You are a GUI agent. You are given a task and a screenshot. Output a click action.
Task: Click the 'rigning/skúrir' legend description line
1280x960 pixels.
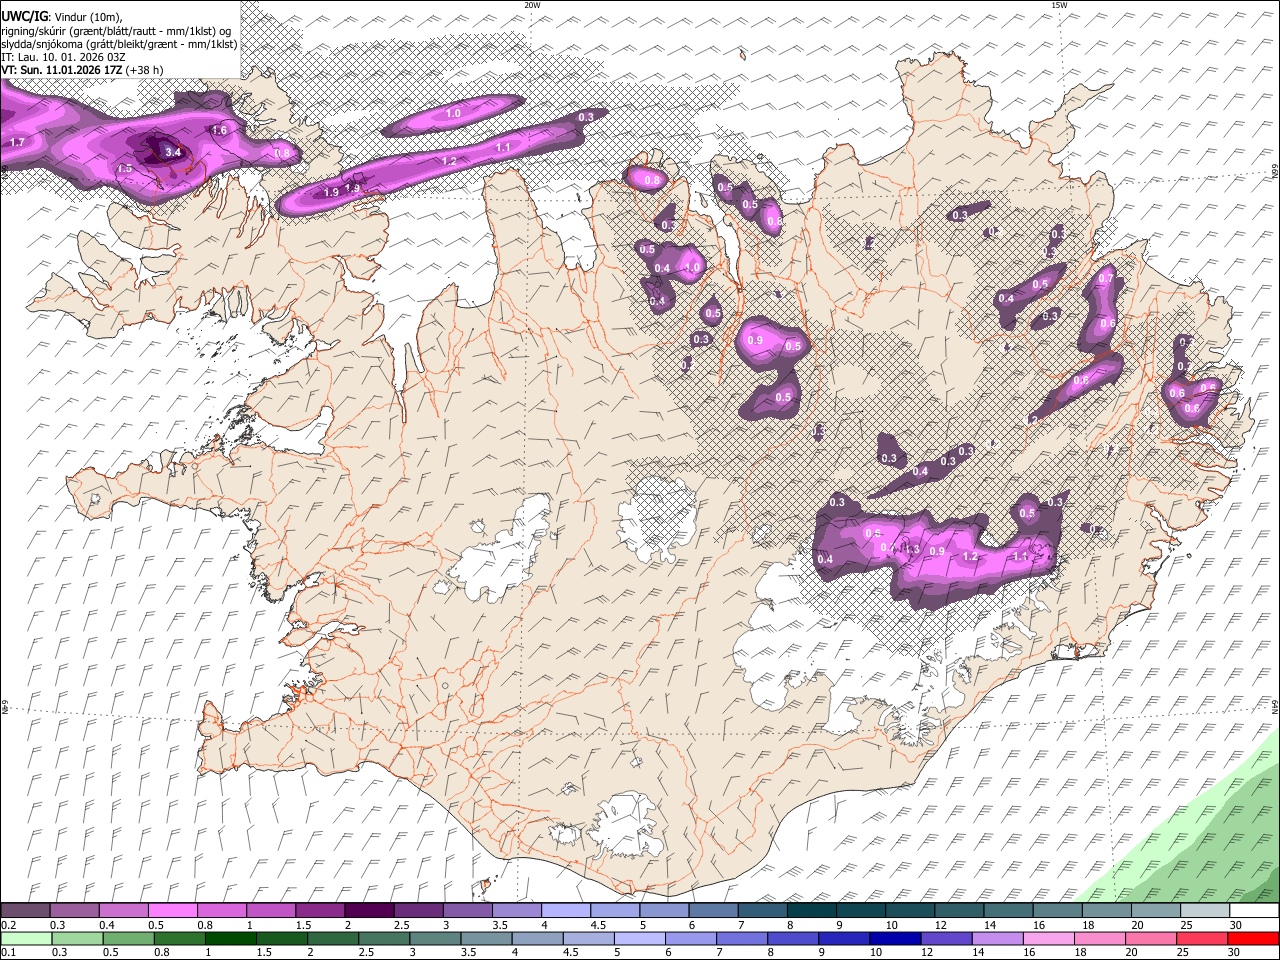click(116, 30)
